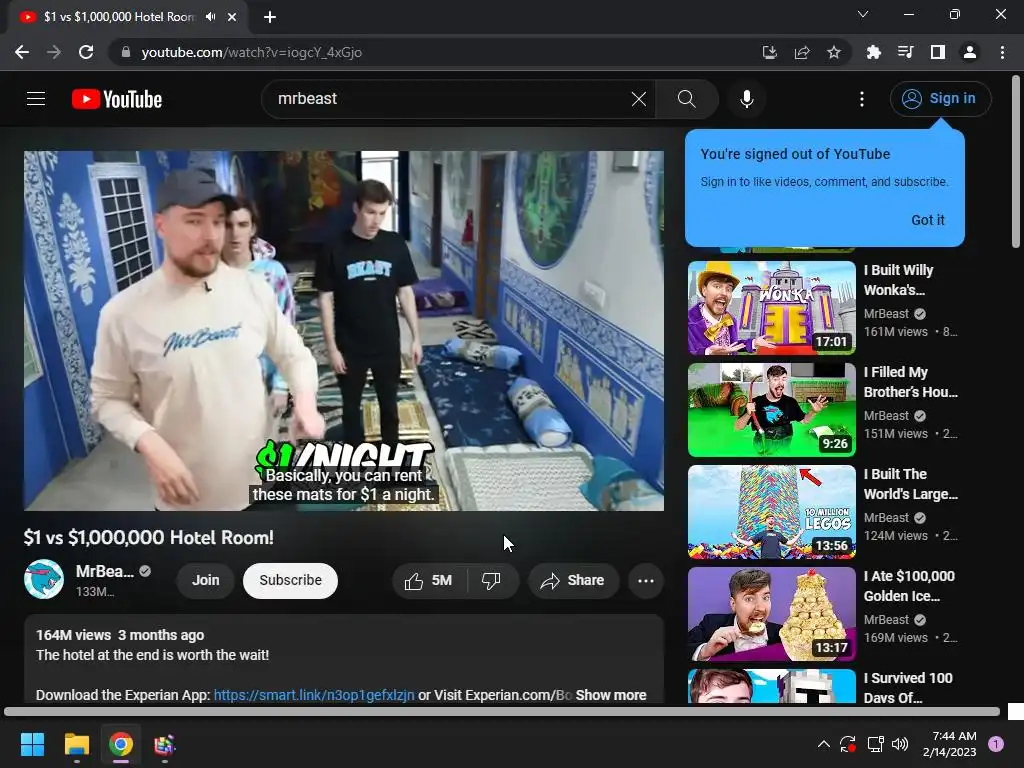The width and height of the screenshot is (1024, 768).
Task: Open more actions ellipsis under video
Action: [x=646, y=581]
